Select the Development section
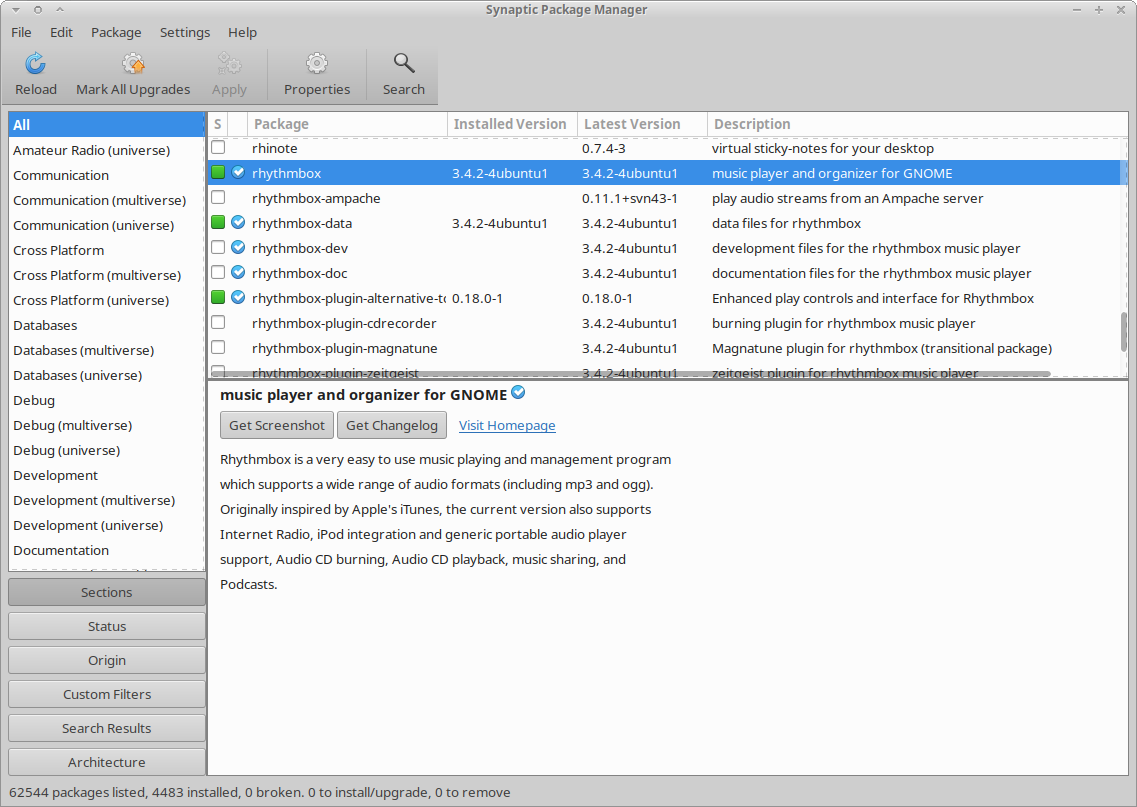 pos(107,475)
